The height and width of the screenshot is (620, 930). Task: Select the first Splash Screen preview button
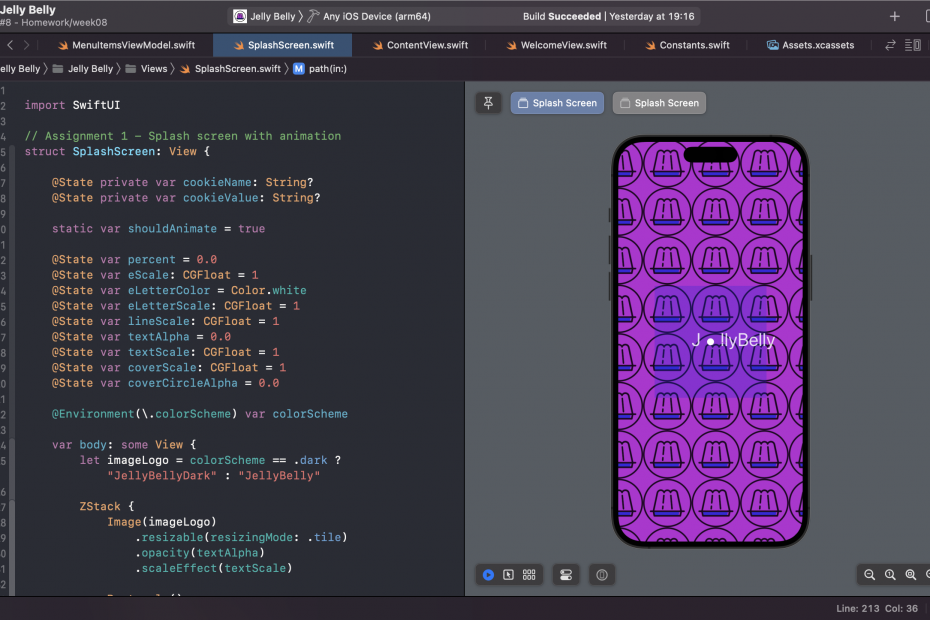(557, 103)
